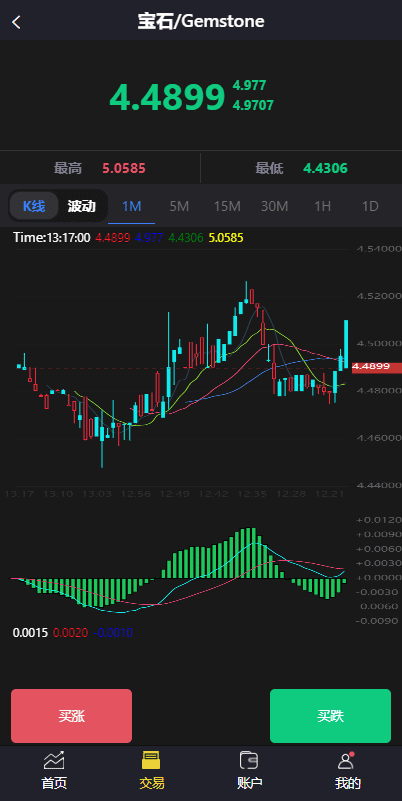Select the 15M timeframe tab
Screen dimensions: 402x801
(x=227, y=206)
